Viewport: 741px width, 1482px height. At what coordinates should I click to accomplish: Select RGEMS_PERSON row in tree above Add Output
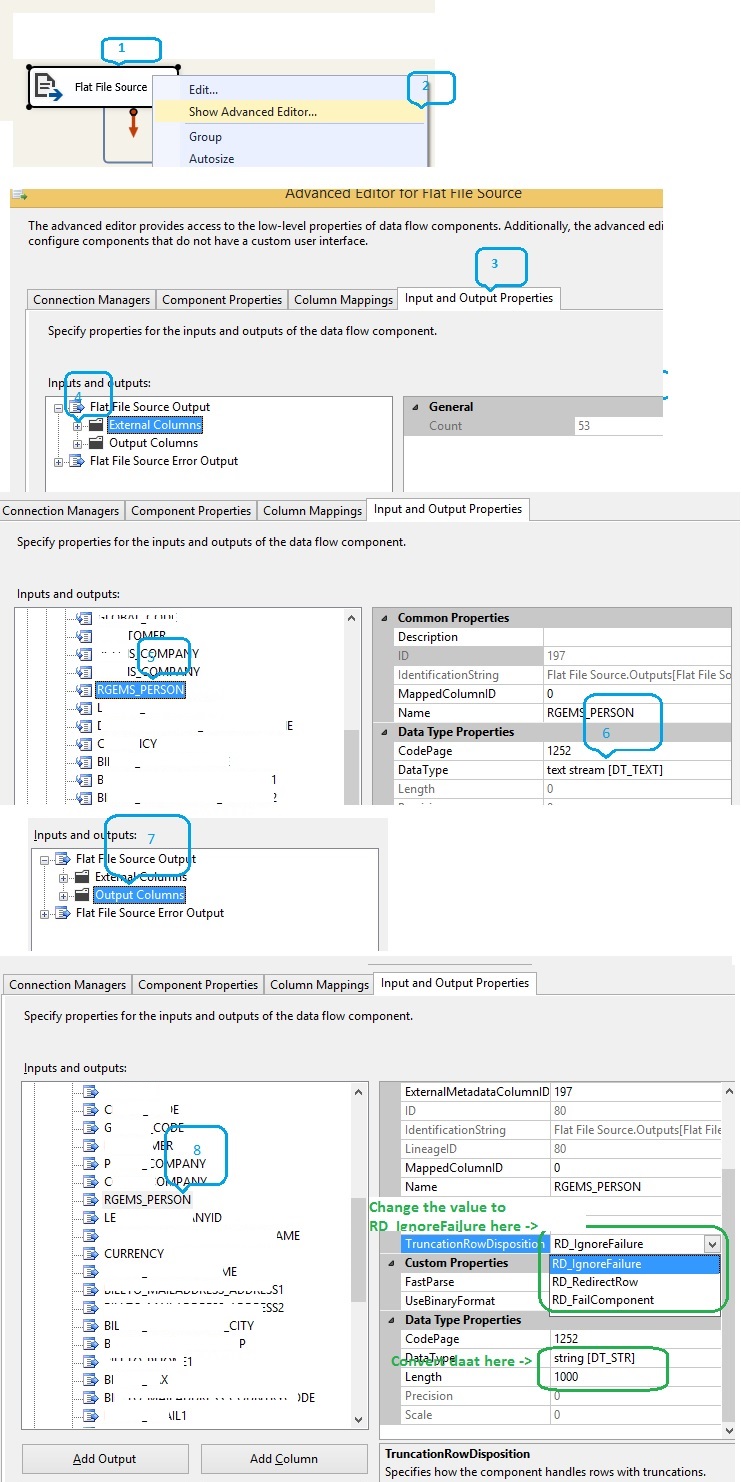[x=147, y=1200]
